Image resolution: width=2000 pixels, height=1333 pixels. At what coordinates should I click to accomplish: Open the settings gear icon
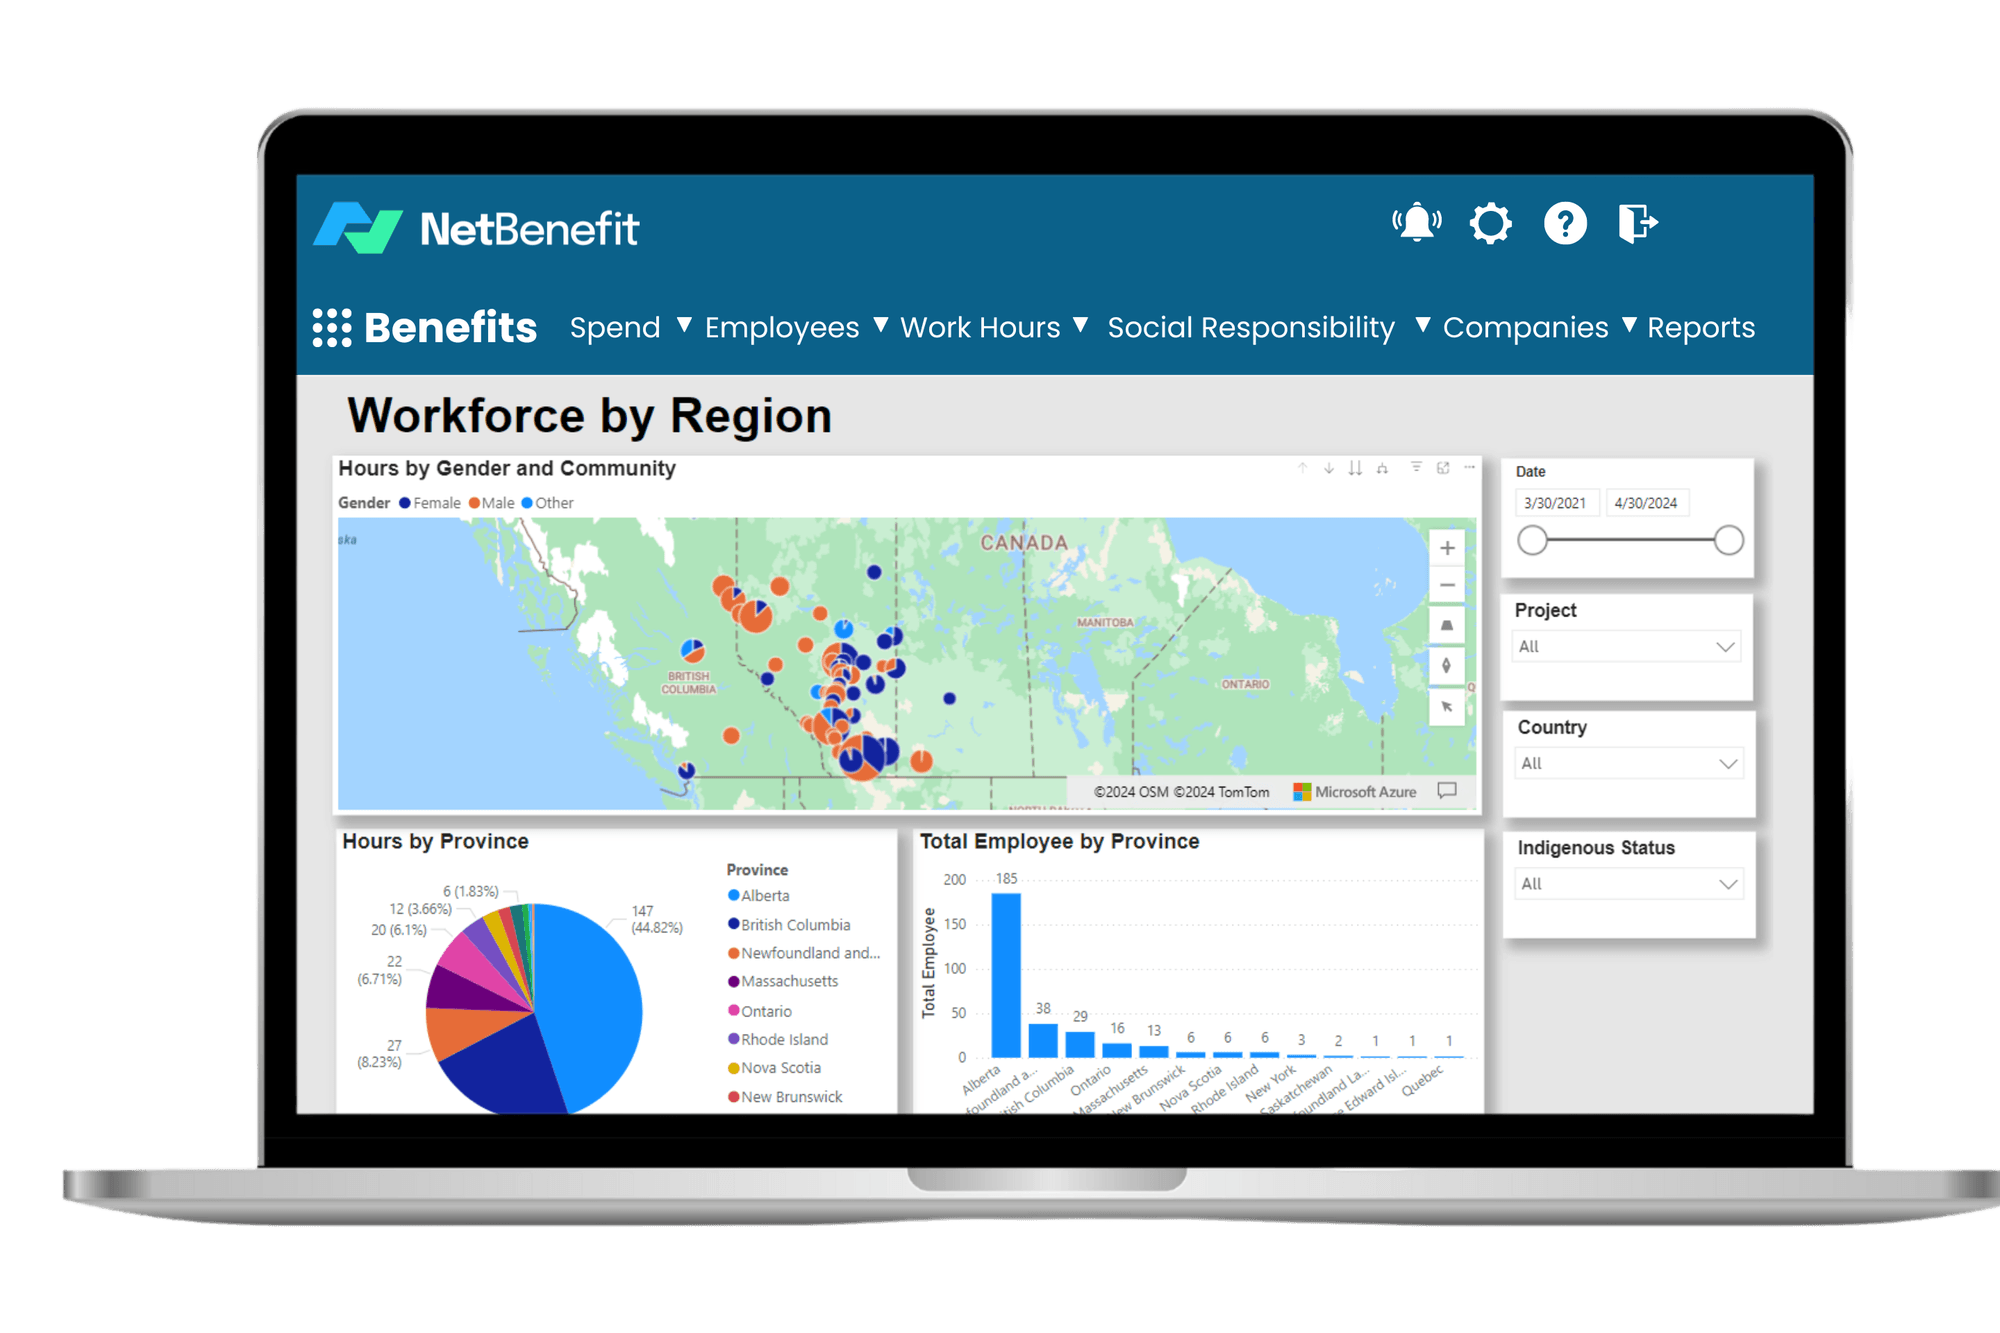coord(1490,223)
